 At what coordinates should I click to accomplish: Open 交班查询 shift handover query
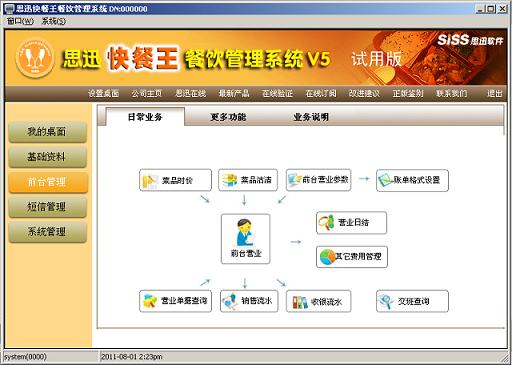click(x=412, y=301)
